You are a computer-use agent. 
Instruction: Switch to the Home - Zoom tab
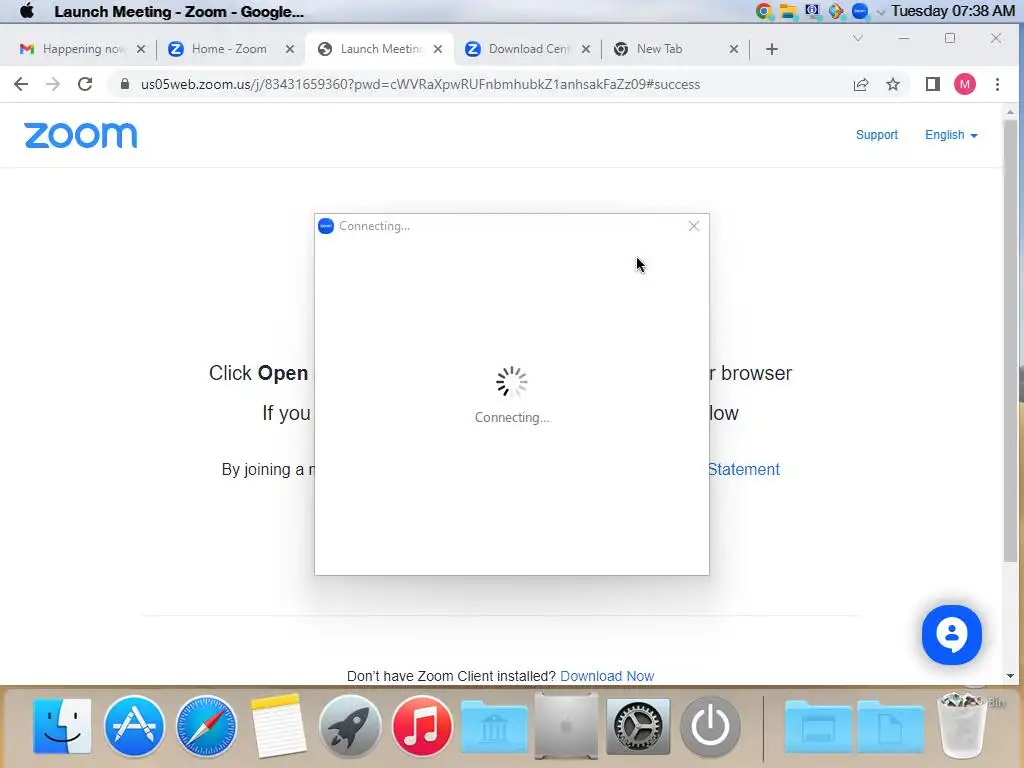(x=230, y=49)
